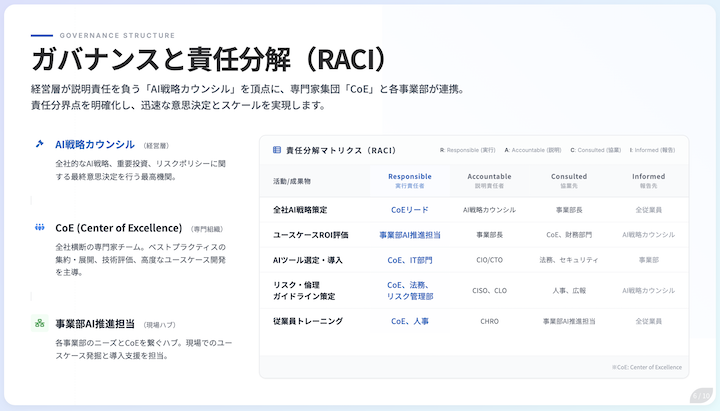Select the AIツール選定・導入 row label
The height and width of the screenshot is (411, 720).
coord(307,260)
